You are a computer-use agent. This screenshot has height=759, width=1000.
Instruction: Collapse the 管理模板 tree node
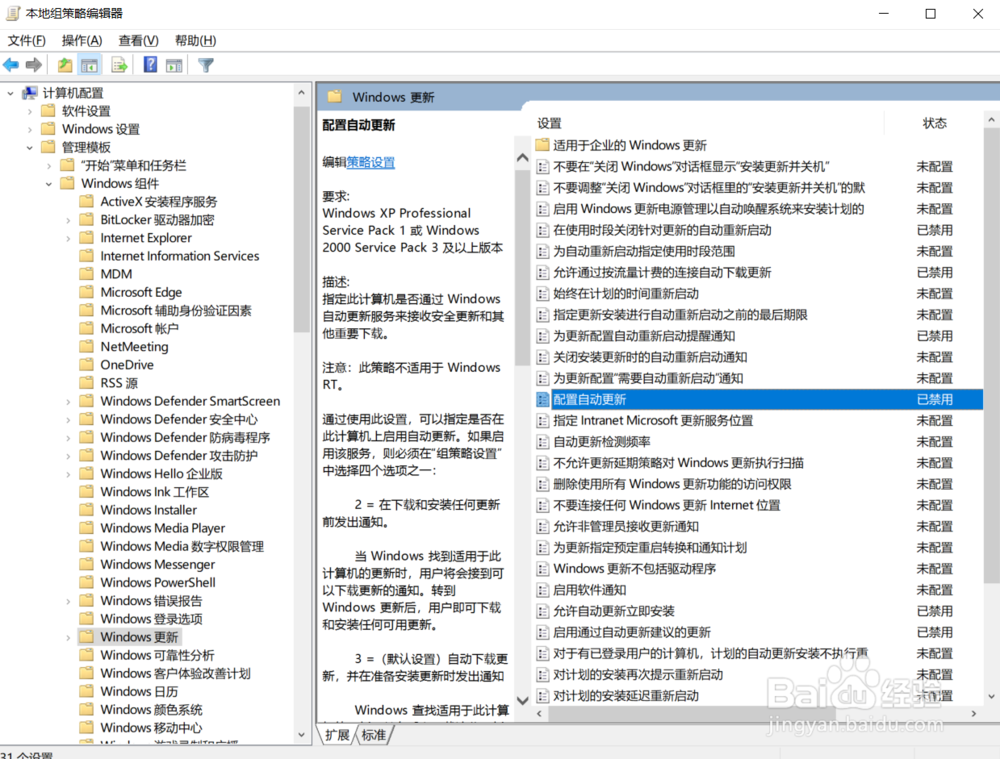pos(29,147)
